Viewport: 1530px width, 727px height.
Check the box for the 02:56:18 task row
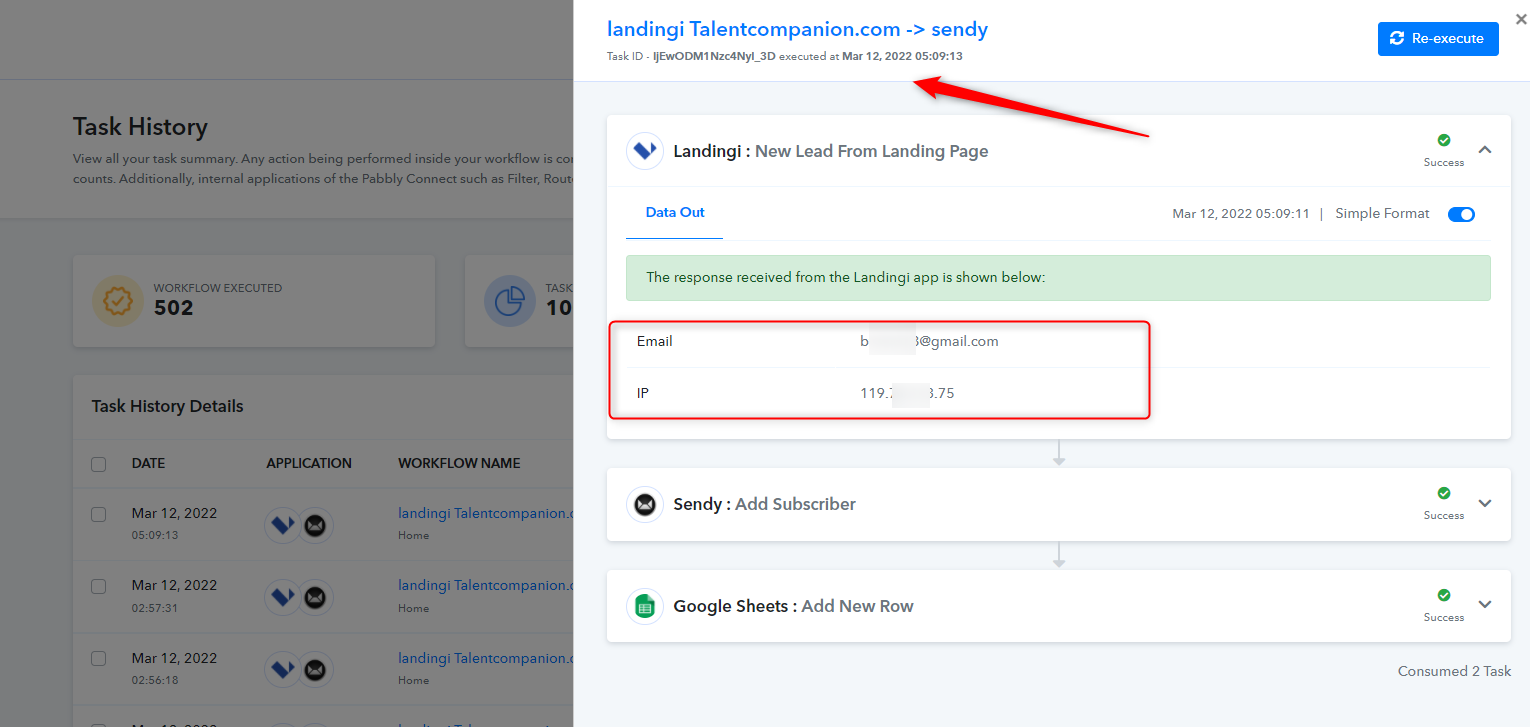coord(98,659)
